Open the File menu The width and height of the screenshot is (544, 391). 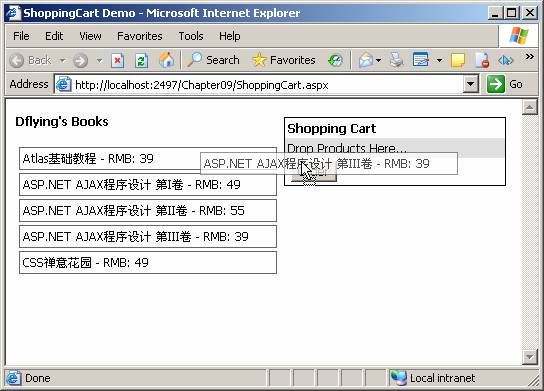[x=21, y=36]
